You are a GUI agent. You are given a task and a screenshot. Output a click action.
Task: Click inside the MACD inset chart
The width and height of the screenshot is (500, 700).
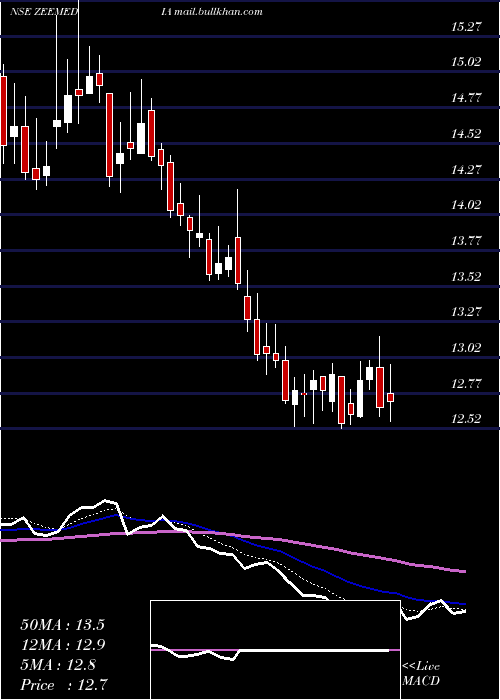275,650
